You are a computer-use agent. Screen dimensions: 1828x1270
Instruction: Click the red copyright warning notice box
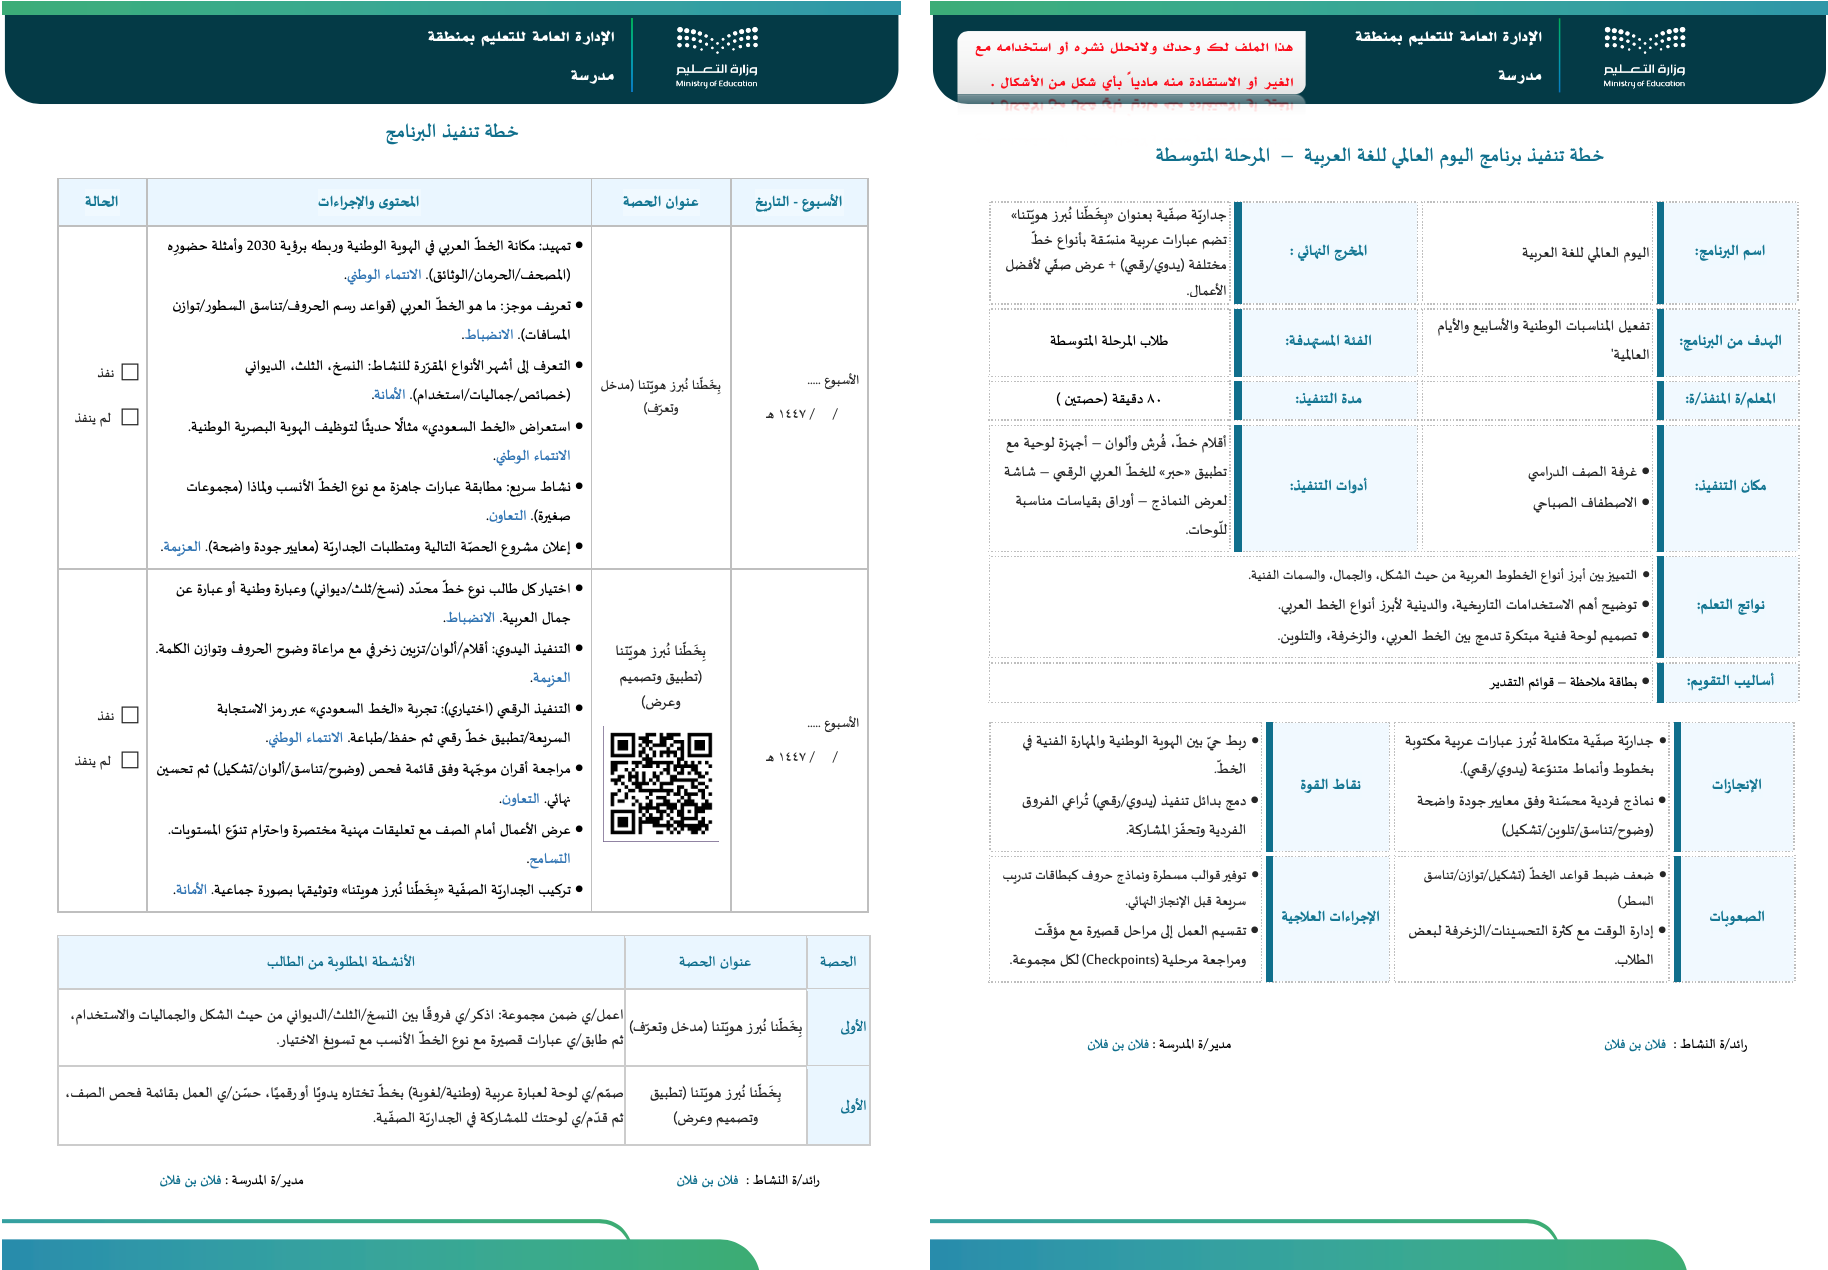pos(1132,64)
